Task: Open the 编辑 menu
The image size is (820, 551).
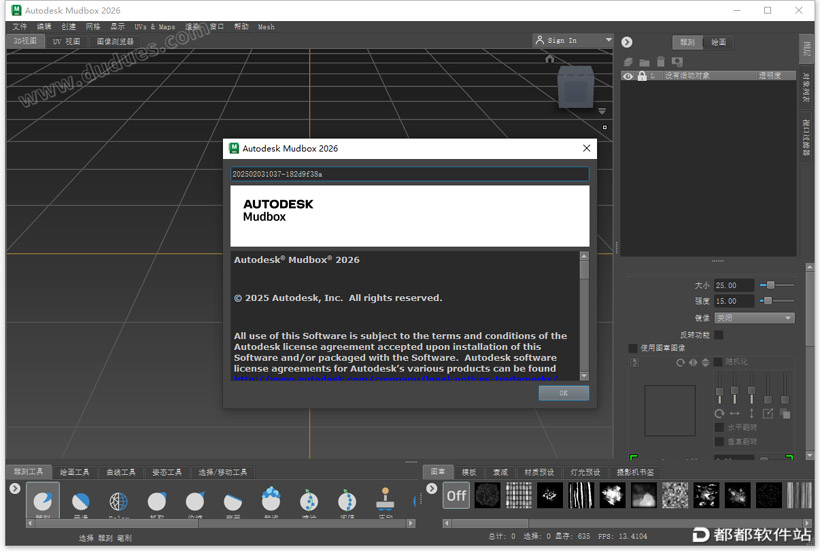Action: (44, 27)
